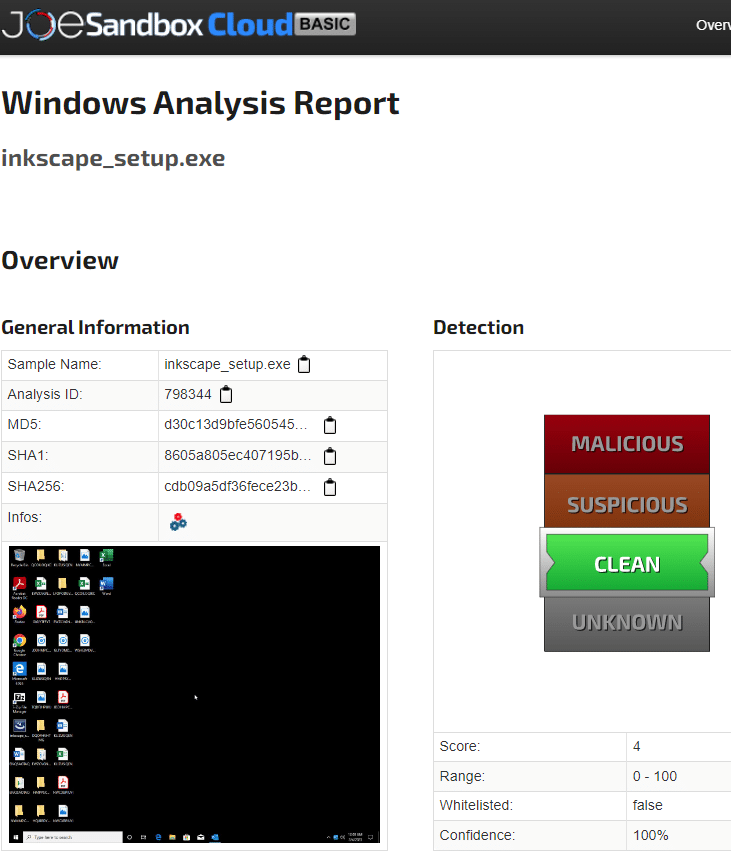The image size is (731, 867).
Task: Click the 'Score:' label cell
Action: click(x=530, y=747)
